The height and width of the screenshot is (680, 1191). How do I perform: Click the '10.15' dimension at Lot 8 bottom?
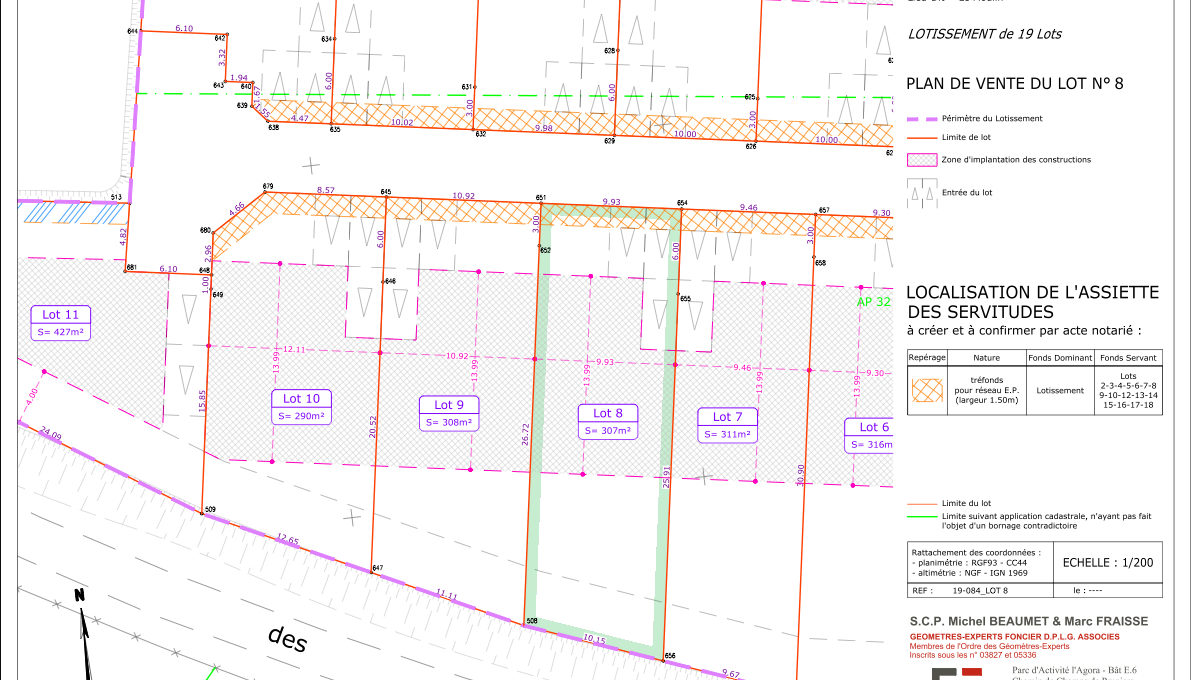[x=594, y=640]
